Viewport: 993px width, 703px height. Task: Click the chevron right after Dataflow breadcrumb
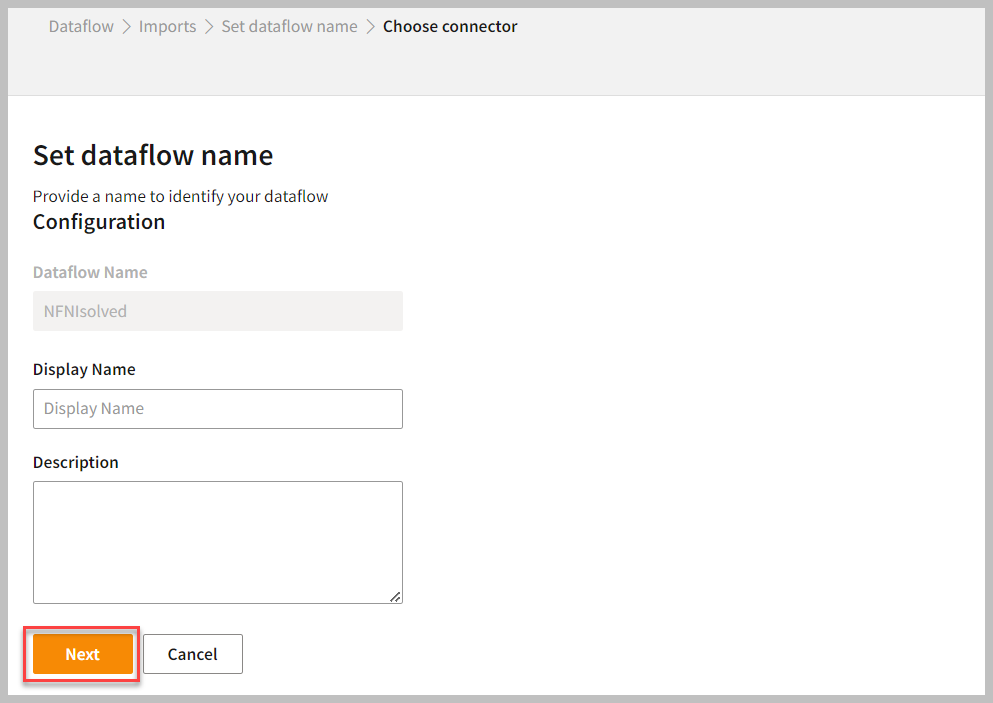127,27
